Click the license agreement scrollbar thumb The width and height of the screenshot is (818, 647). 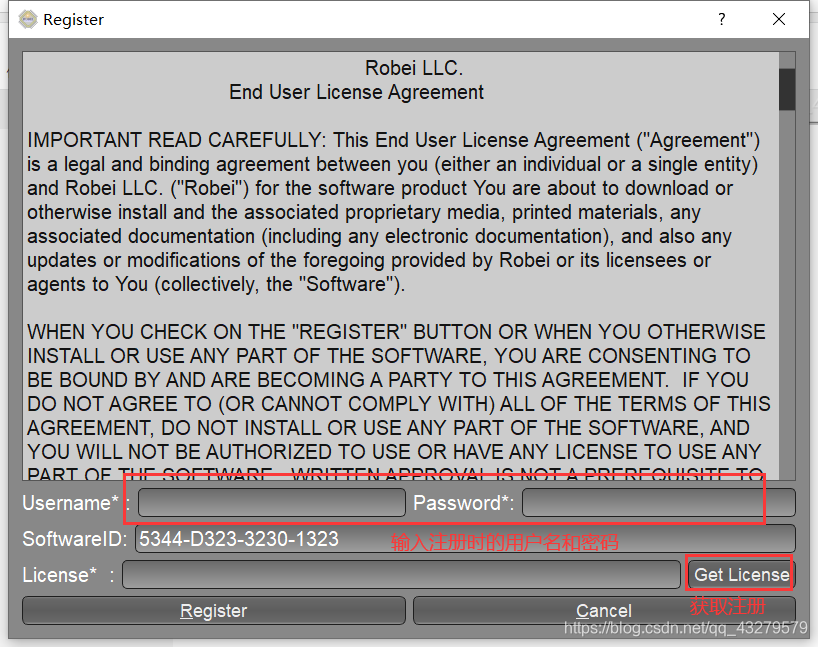(x=787, y=89)
